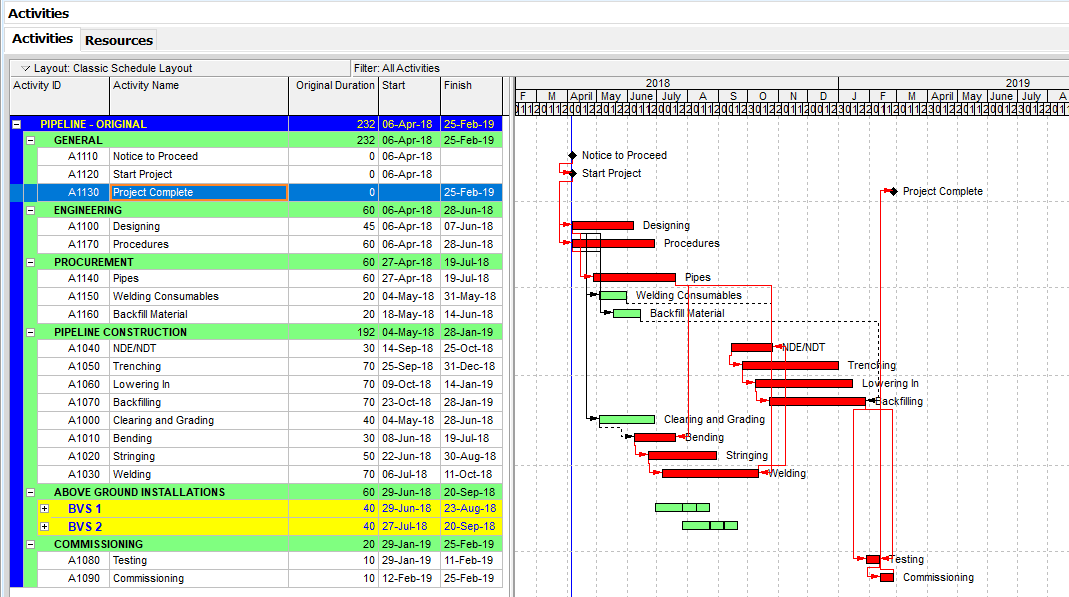Select the BVS 1 summary bar in Gantt
Viewport: 1069px width, 597px height.
(682, 507)
